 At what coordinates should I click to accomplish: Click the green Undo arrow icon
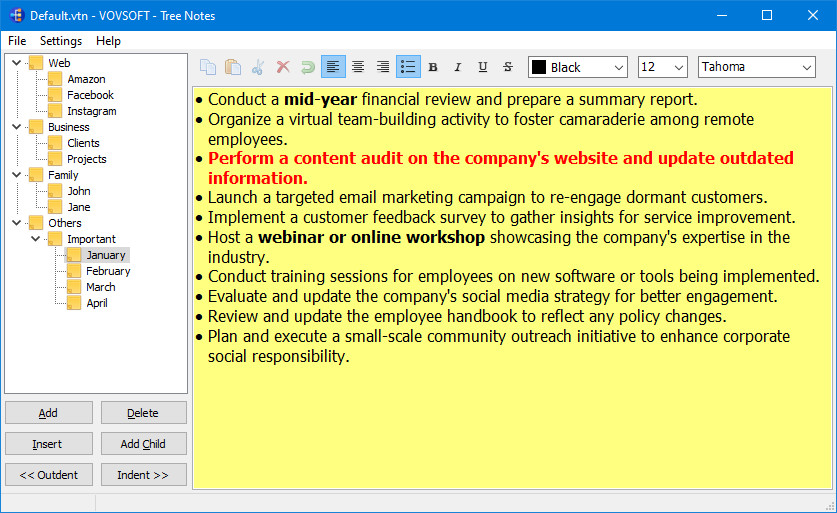pyautogui.click(x=308, y=67)
